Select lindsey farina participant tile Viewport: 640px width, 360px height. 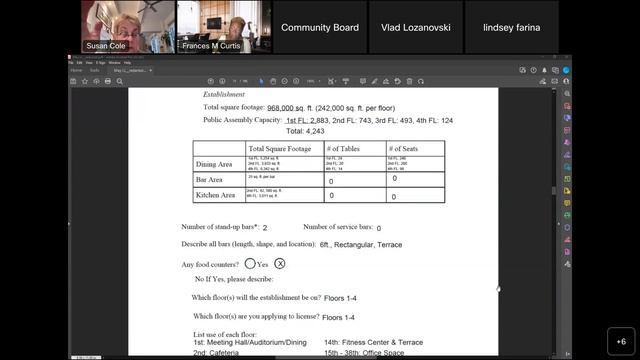pos(512,27)
